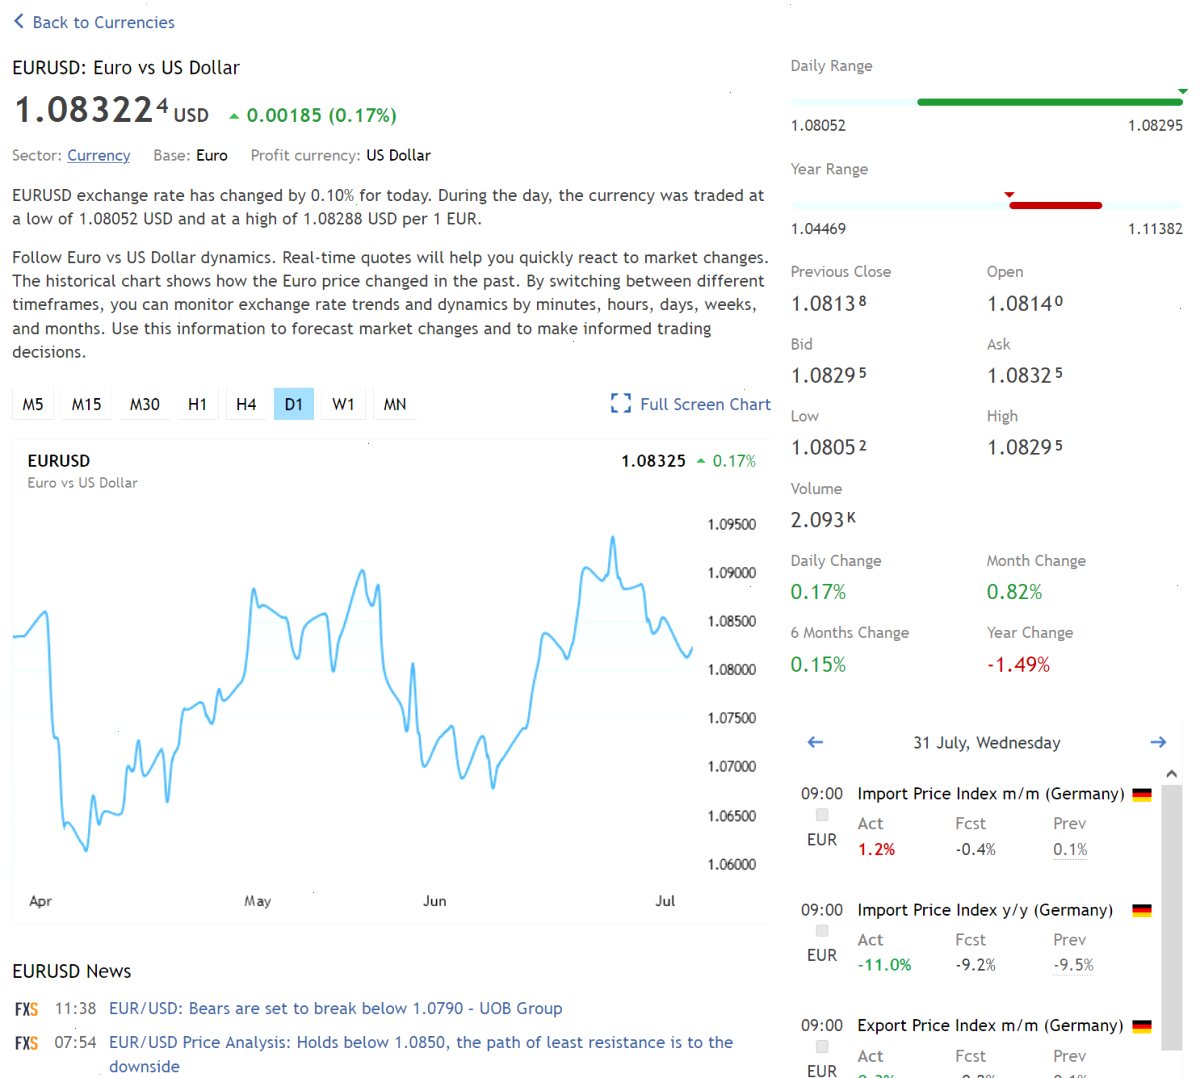
Task: Click the Back to Currencies arrow icon
Action: pyautogui.click(x=18, y=21)
